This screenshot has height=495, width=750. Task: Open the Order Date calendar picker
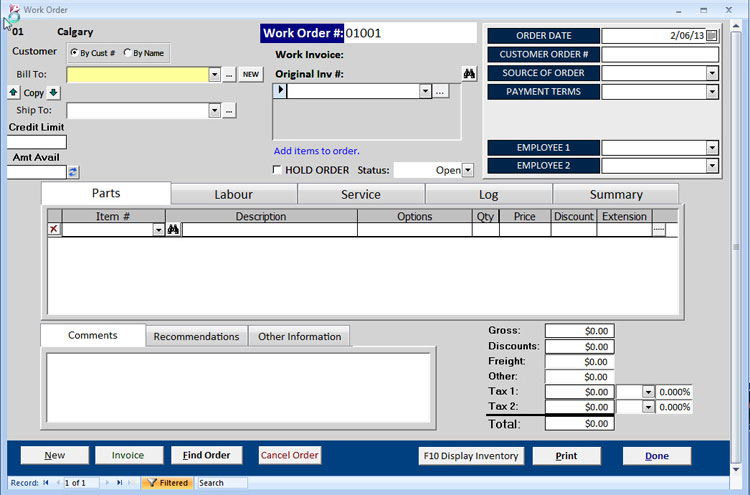point(711,36)
